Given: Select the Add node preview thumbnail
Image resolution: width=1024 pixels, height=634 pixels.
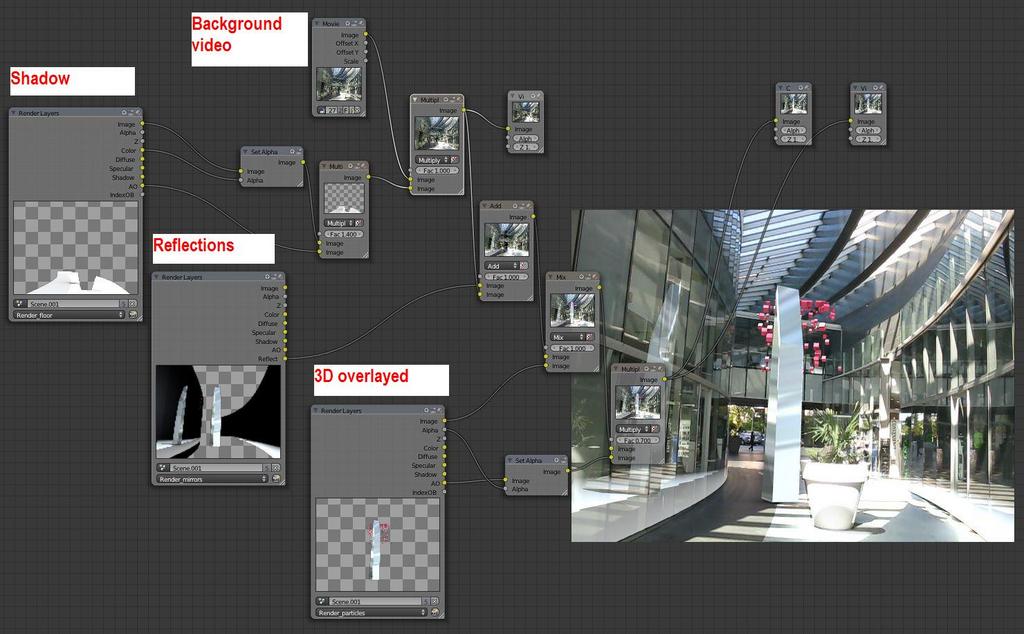Looking at the screenshot, I should [506, 240].
